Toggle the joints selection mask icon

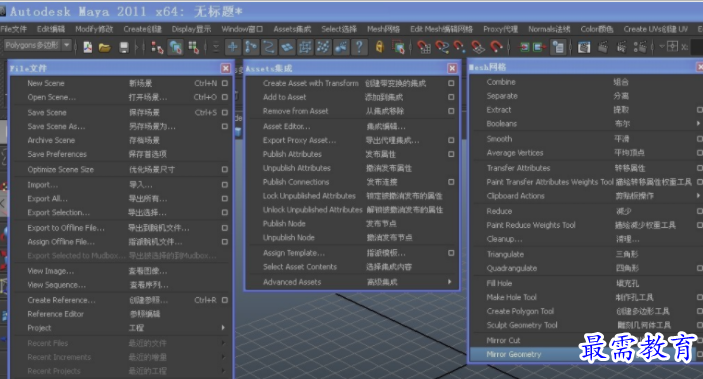[x=251, y=47]
